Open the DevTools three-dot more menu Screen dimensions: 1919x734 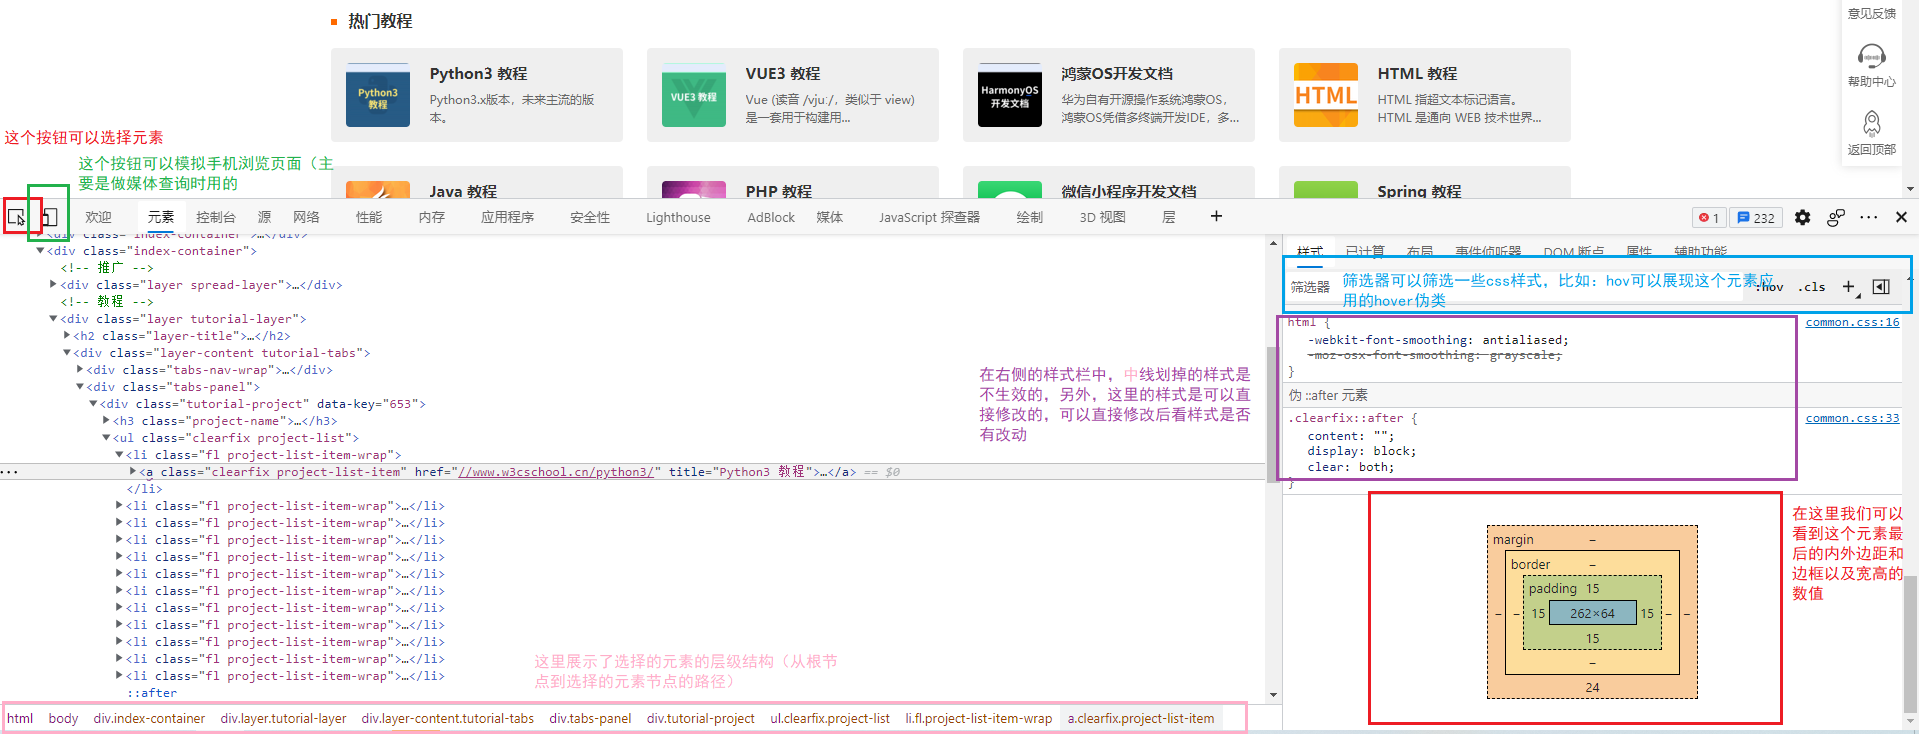[1868, 217]
